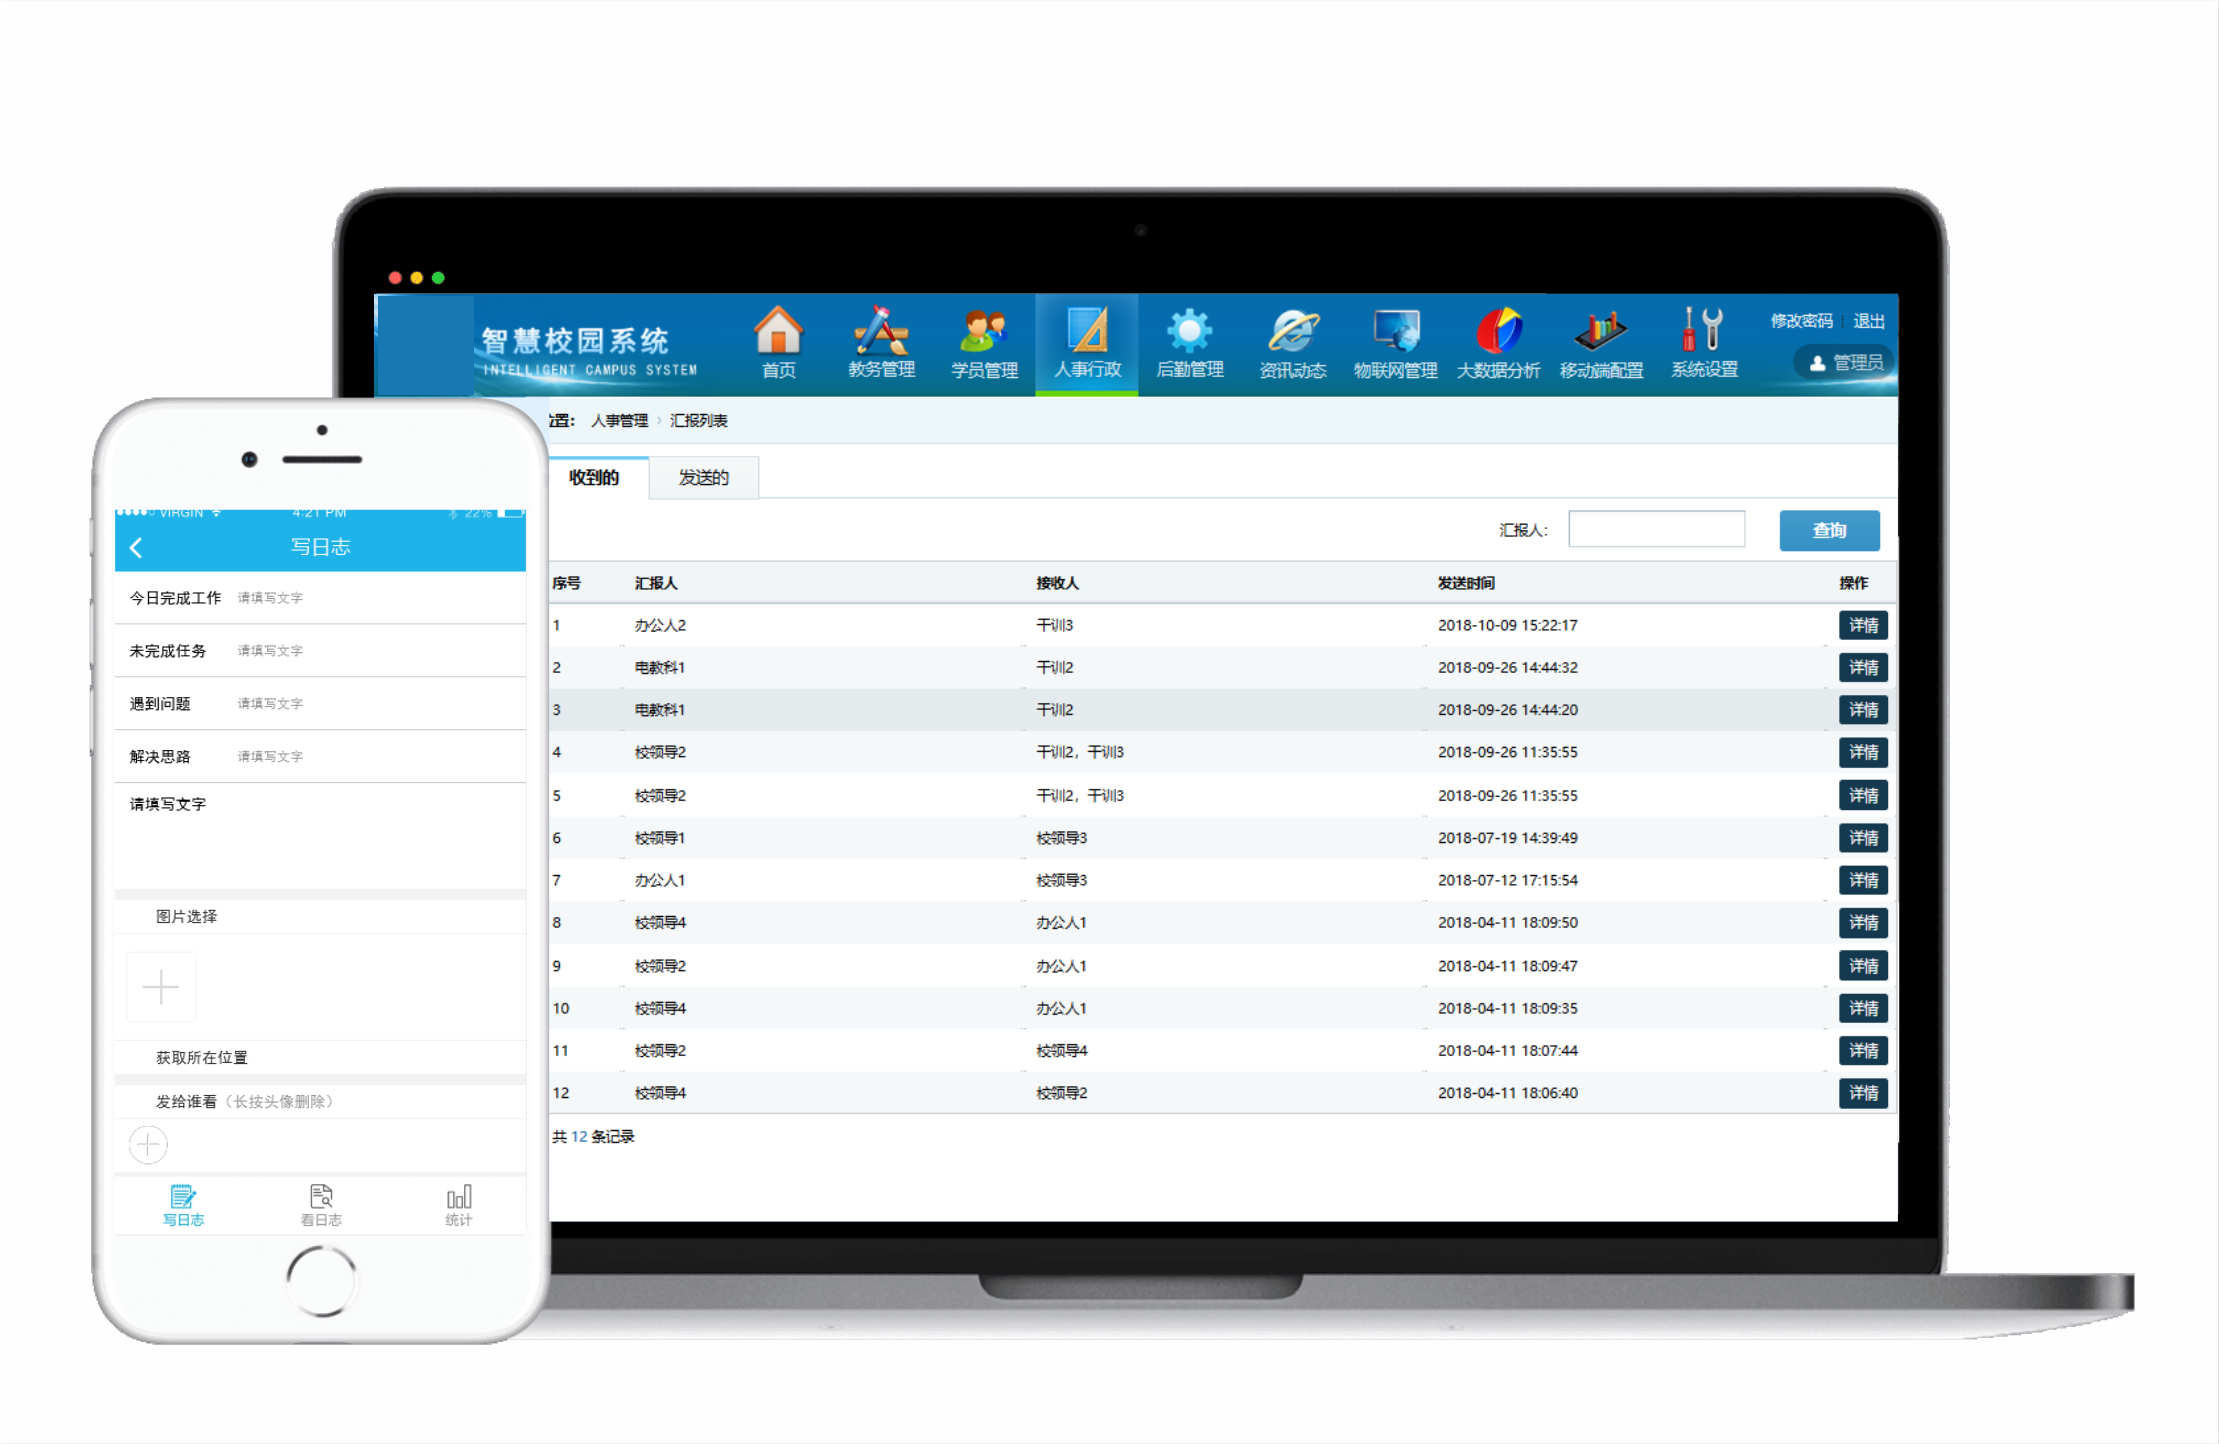Click the 查询 search button

1829,530
